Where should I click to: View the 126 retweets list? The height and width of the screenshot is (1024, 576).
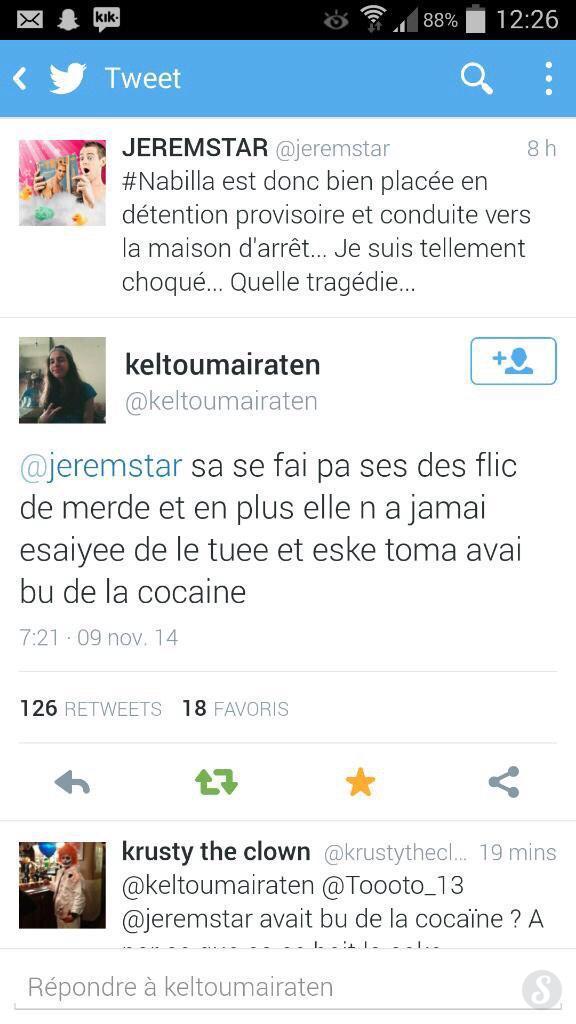91,709
